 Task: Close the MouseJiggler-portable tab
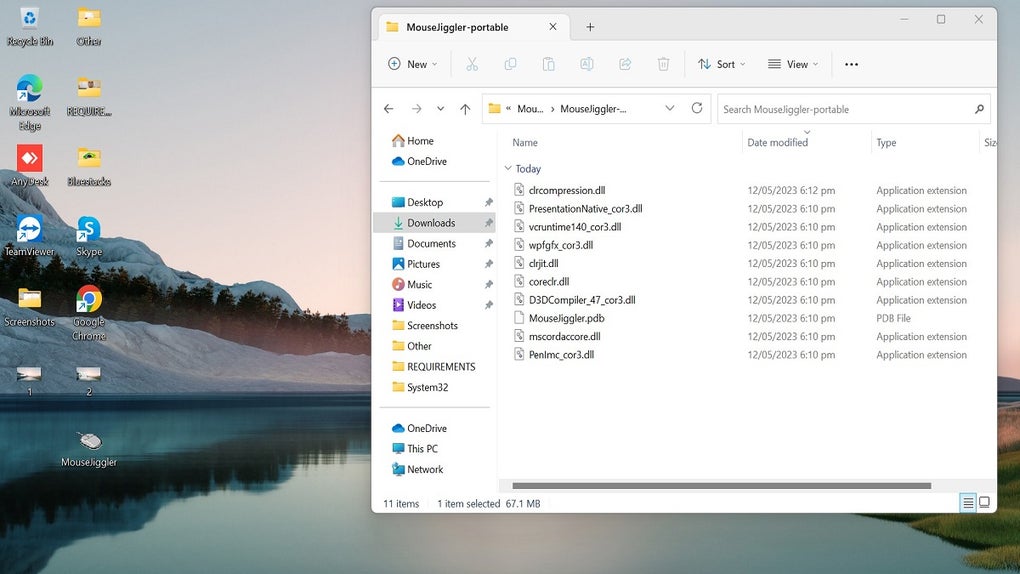tap(552, 27)
